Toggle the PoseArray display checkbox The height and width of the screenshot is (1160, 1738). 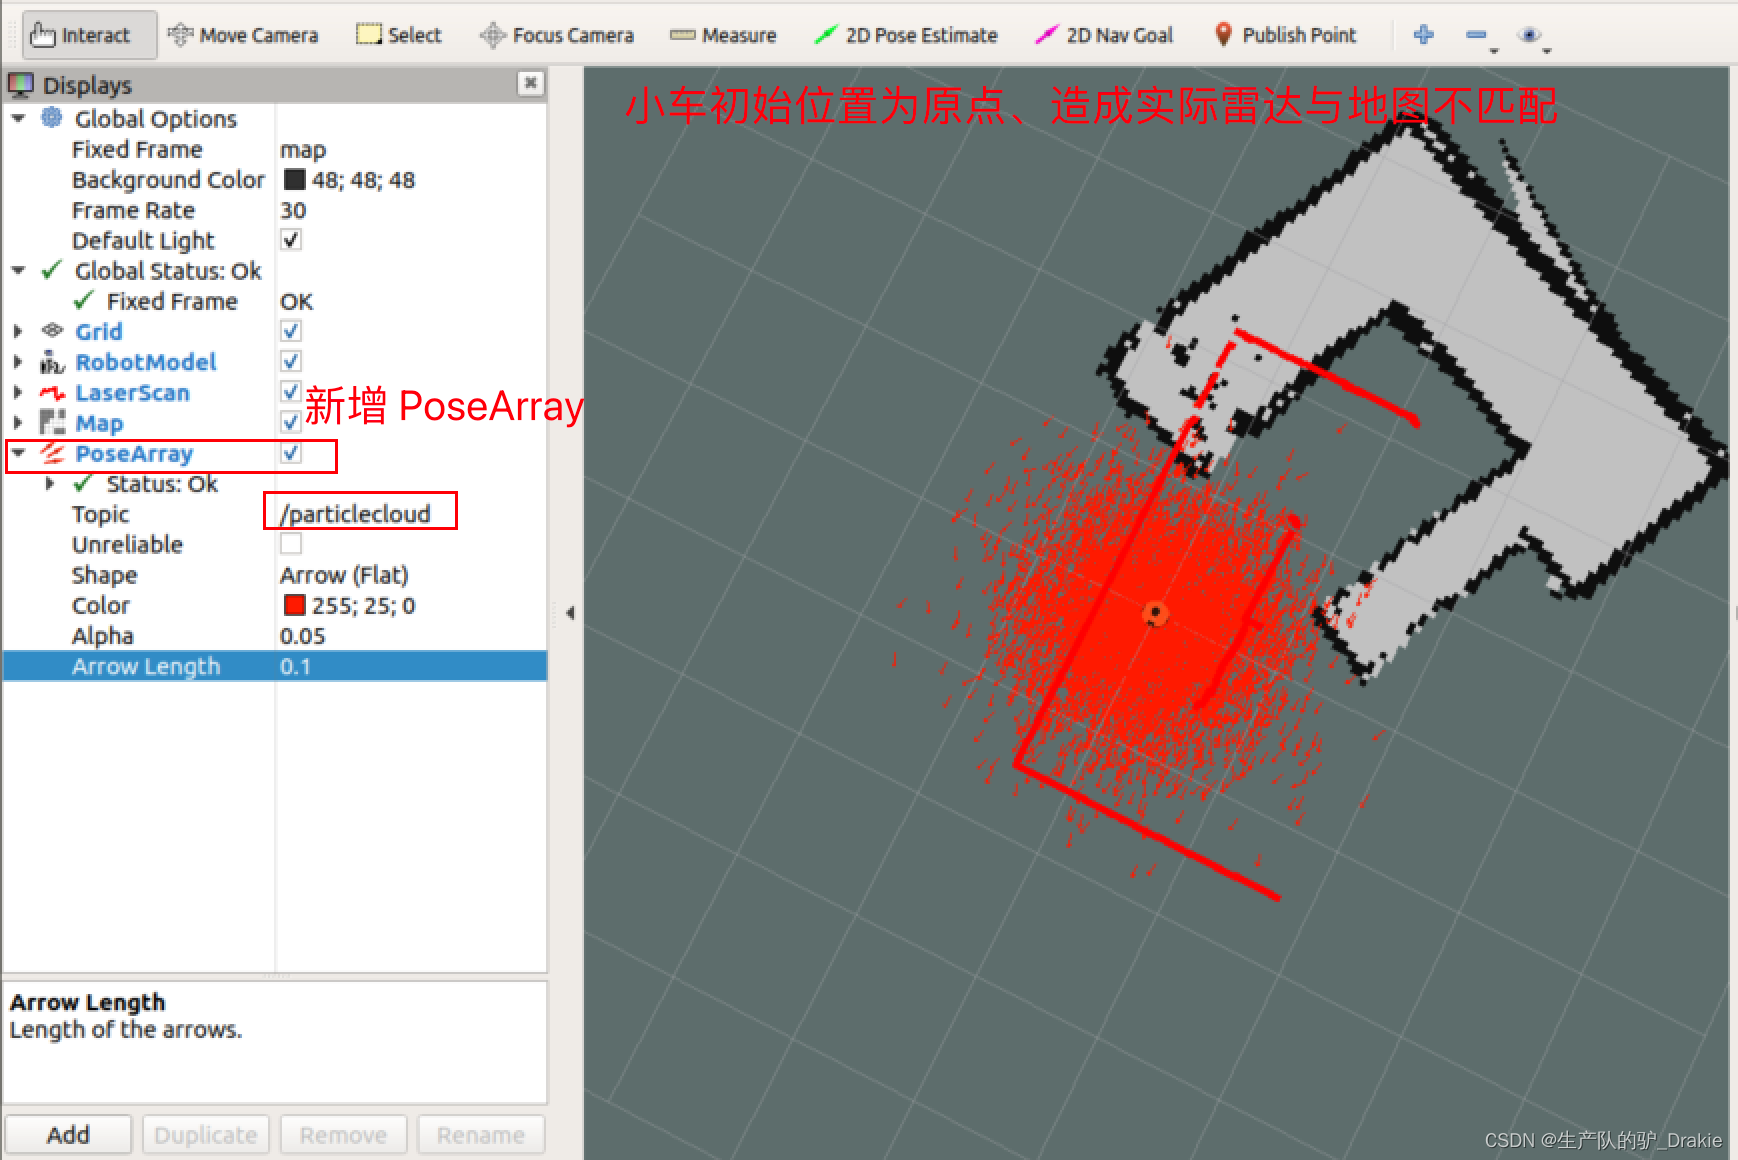coord(291,453)
